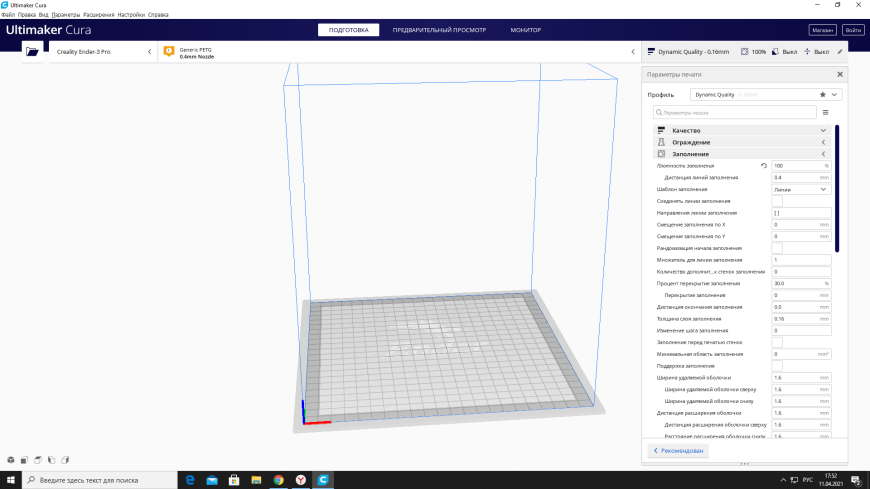Image resolution: width=870 pixels, height=489 pixels.
Task: Toggle the Заполнение section chevron
Action: (823, 154)
